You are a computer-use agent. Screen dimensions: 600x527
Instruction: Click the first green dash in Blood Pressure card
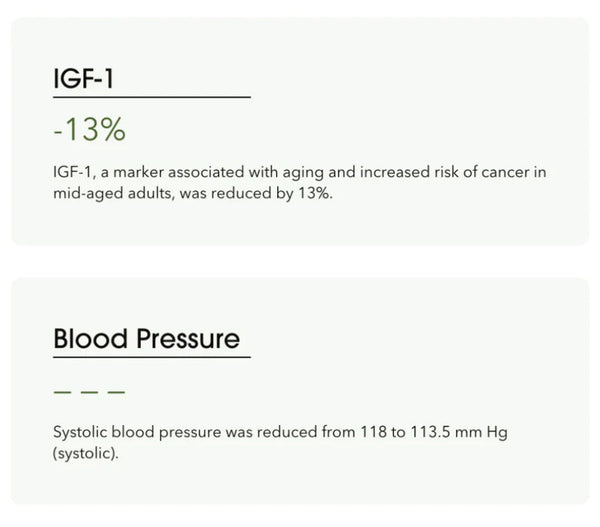pyautogui.click(x=62, y=392)
